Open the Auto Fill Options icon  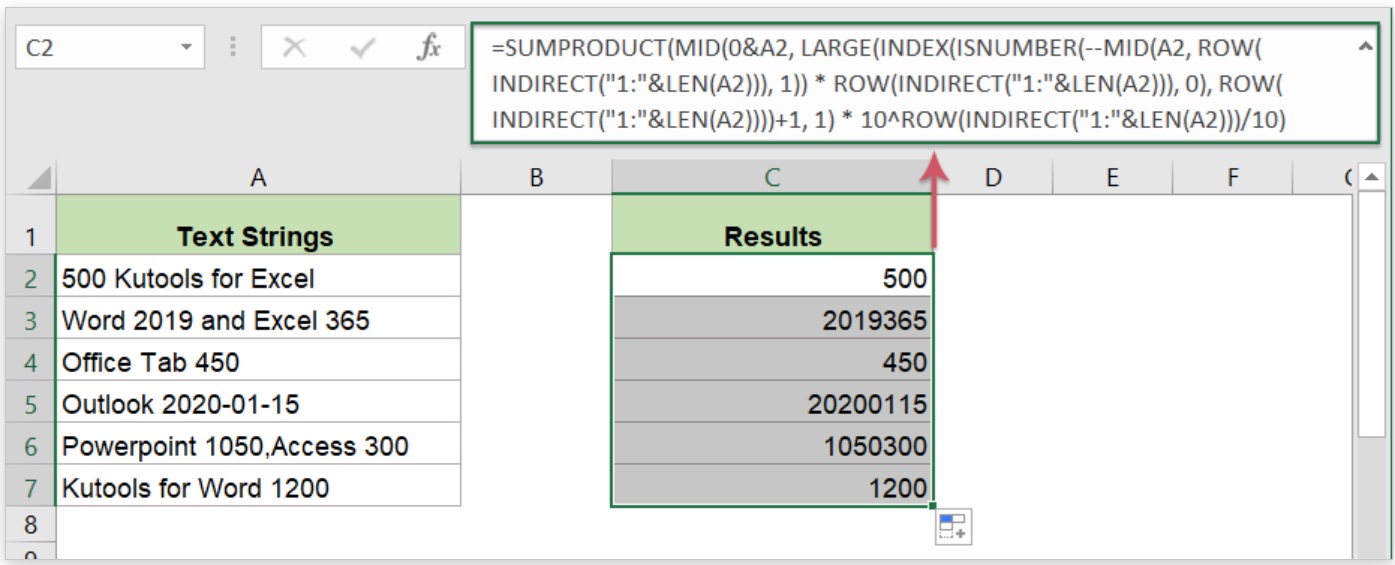(953, 527)
